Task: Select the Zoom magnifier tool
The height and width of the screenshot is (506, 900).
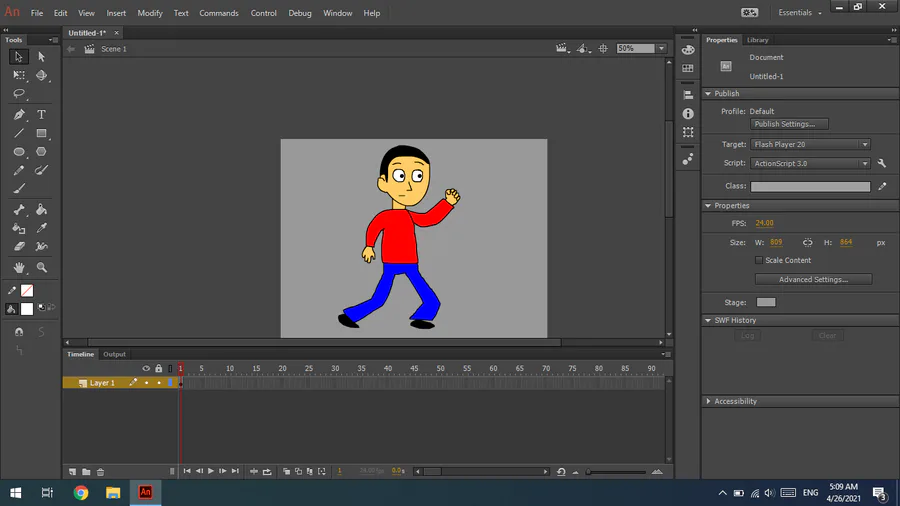Action: (x=41, y=268)
